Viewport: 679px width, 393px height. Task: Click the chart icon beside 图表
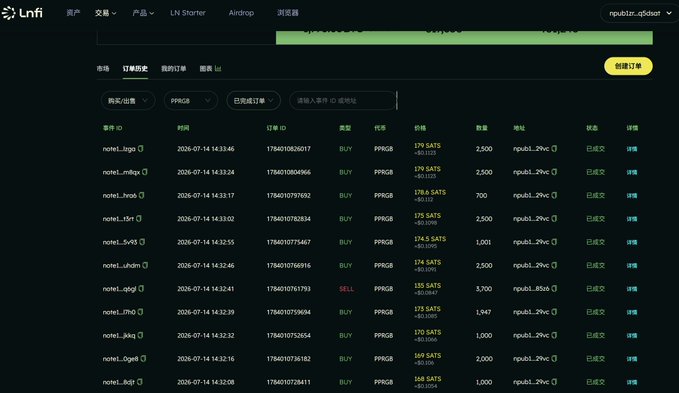218,68
